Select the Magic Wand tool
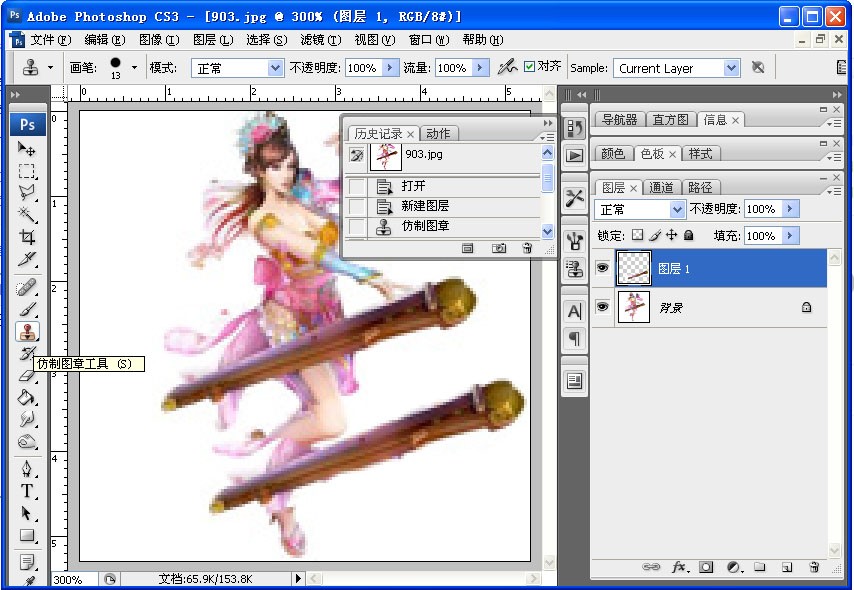Image resolution: width=854 pixels, height=590 pixels. [26, 214]
